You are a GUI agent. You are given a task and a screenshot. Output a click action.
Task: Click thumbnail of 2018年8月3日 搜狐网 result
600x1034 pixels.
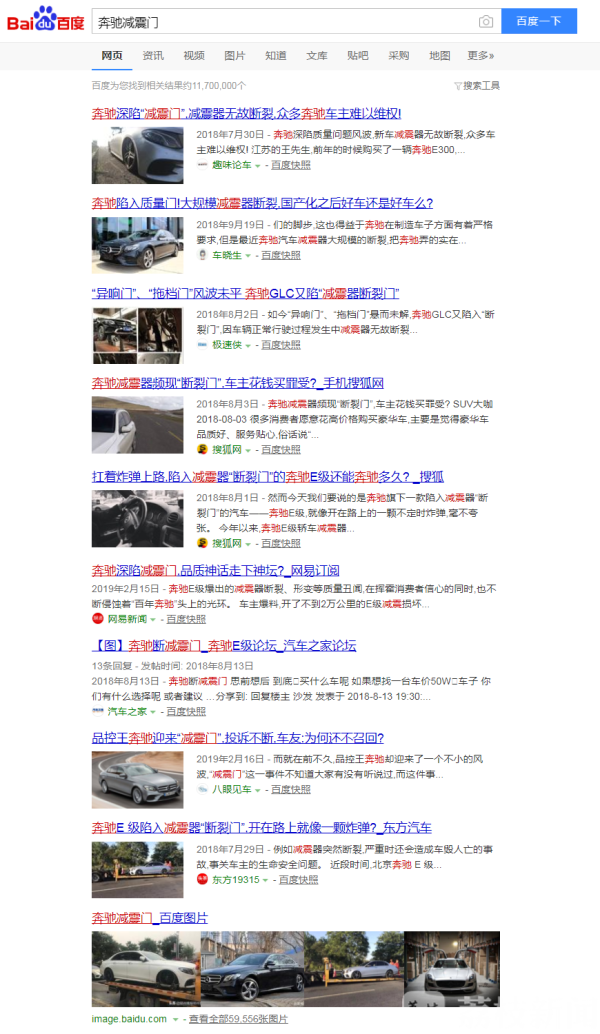point(137,425)
